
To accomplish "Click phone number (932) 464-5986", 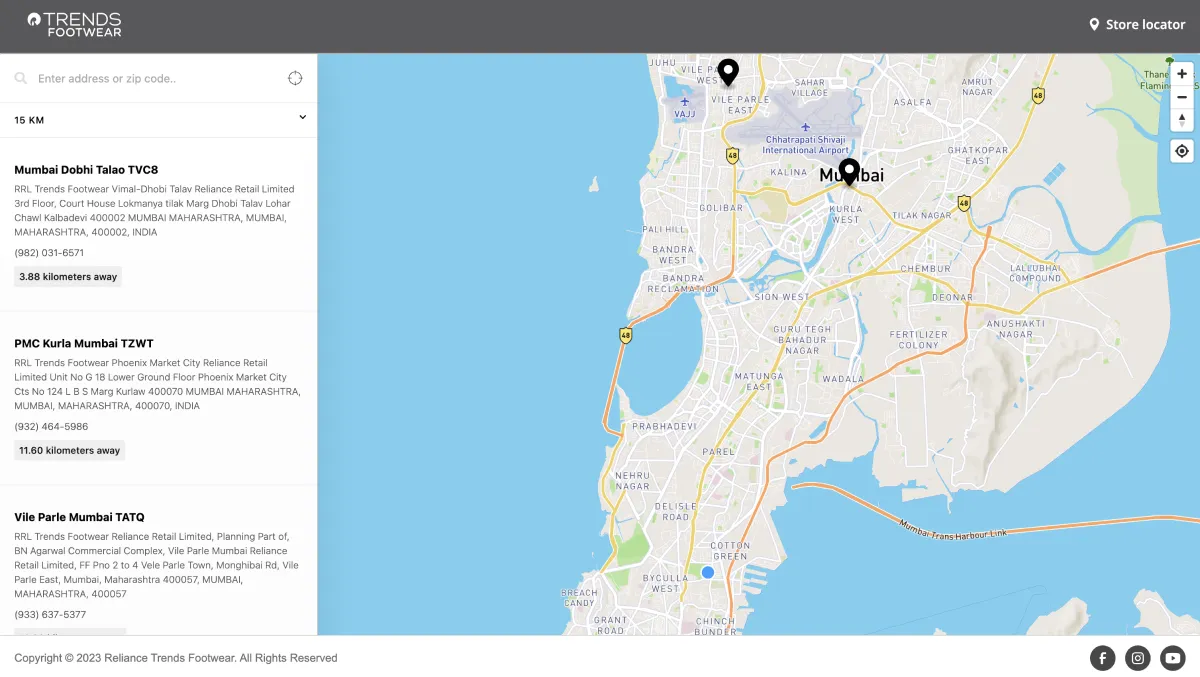I will tap(51, 427).
